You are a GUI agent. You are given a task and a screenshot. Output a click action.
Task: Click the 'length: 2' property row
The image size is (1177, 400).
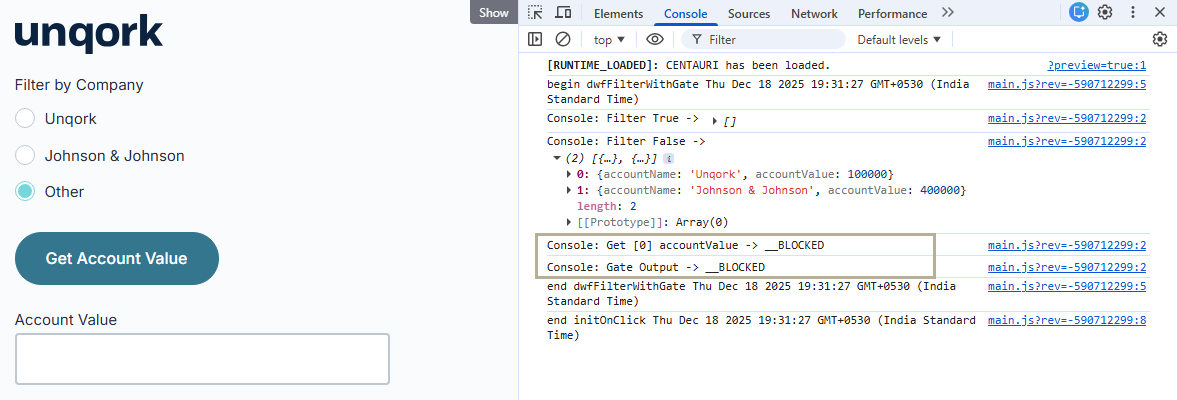(x=607, y=206)
